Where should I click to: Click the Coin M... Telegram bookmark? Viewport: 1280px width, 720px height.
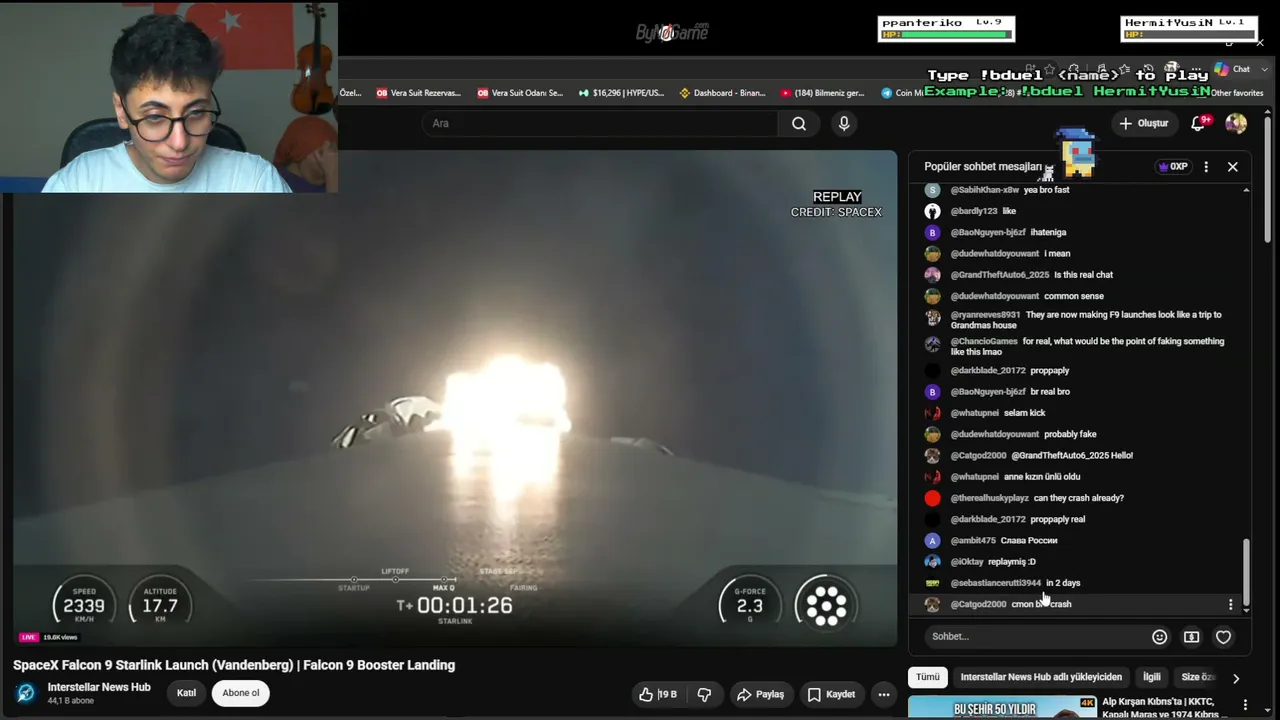(901, 93)
